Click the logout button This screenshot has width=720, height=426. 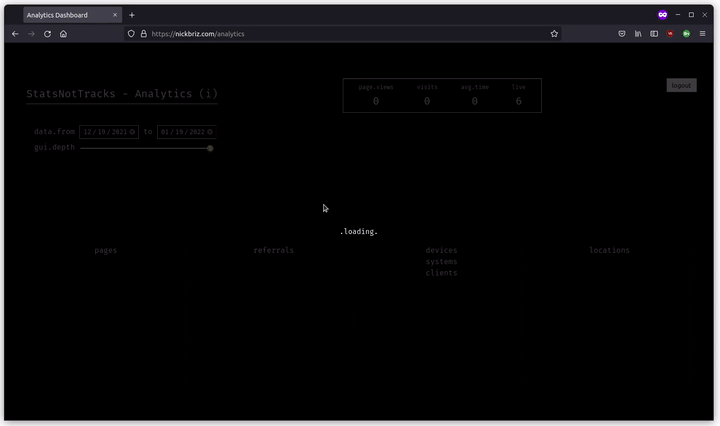click(x=681, y=85)
